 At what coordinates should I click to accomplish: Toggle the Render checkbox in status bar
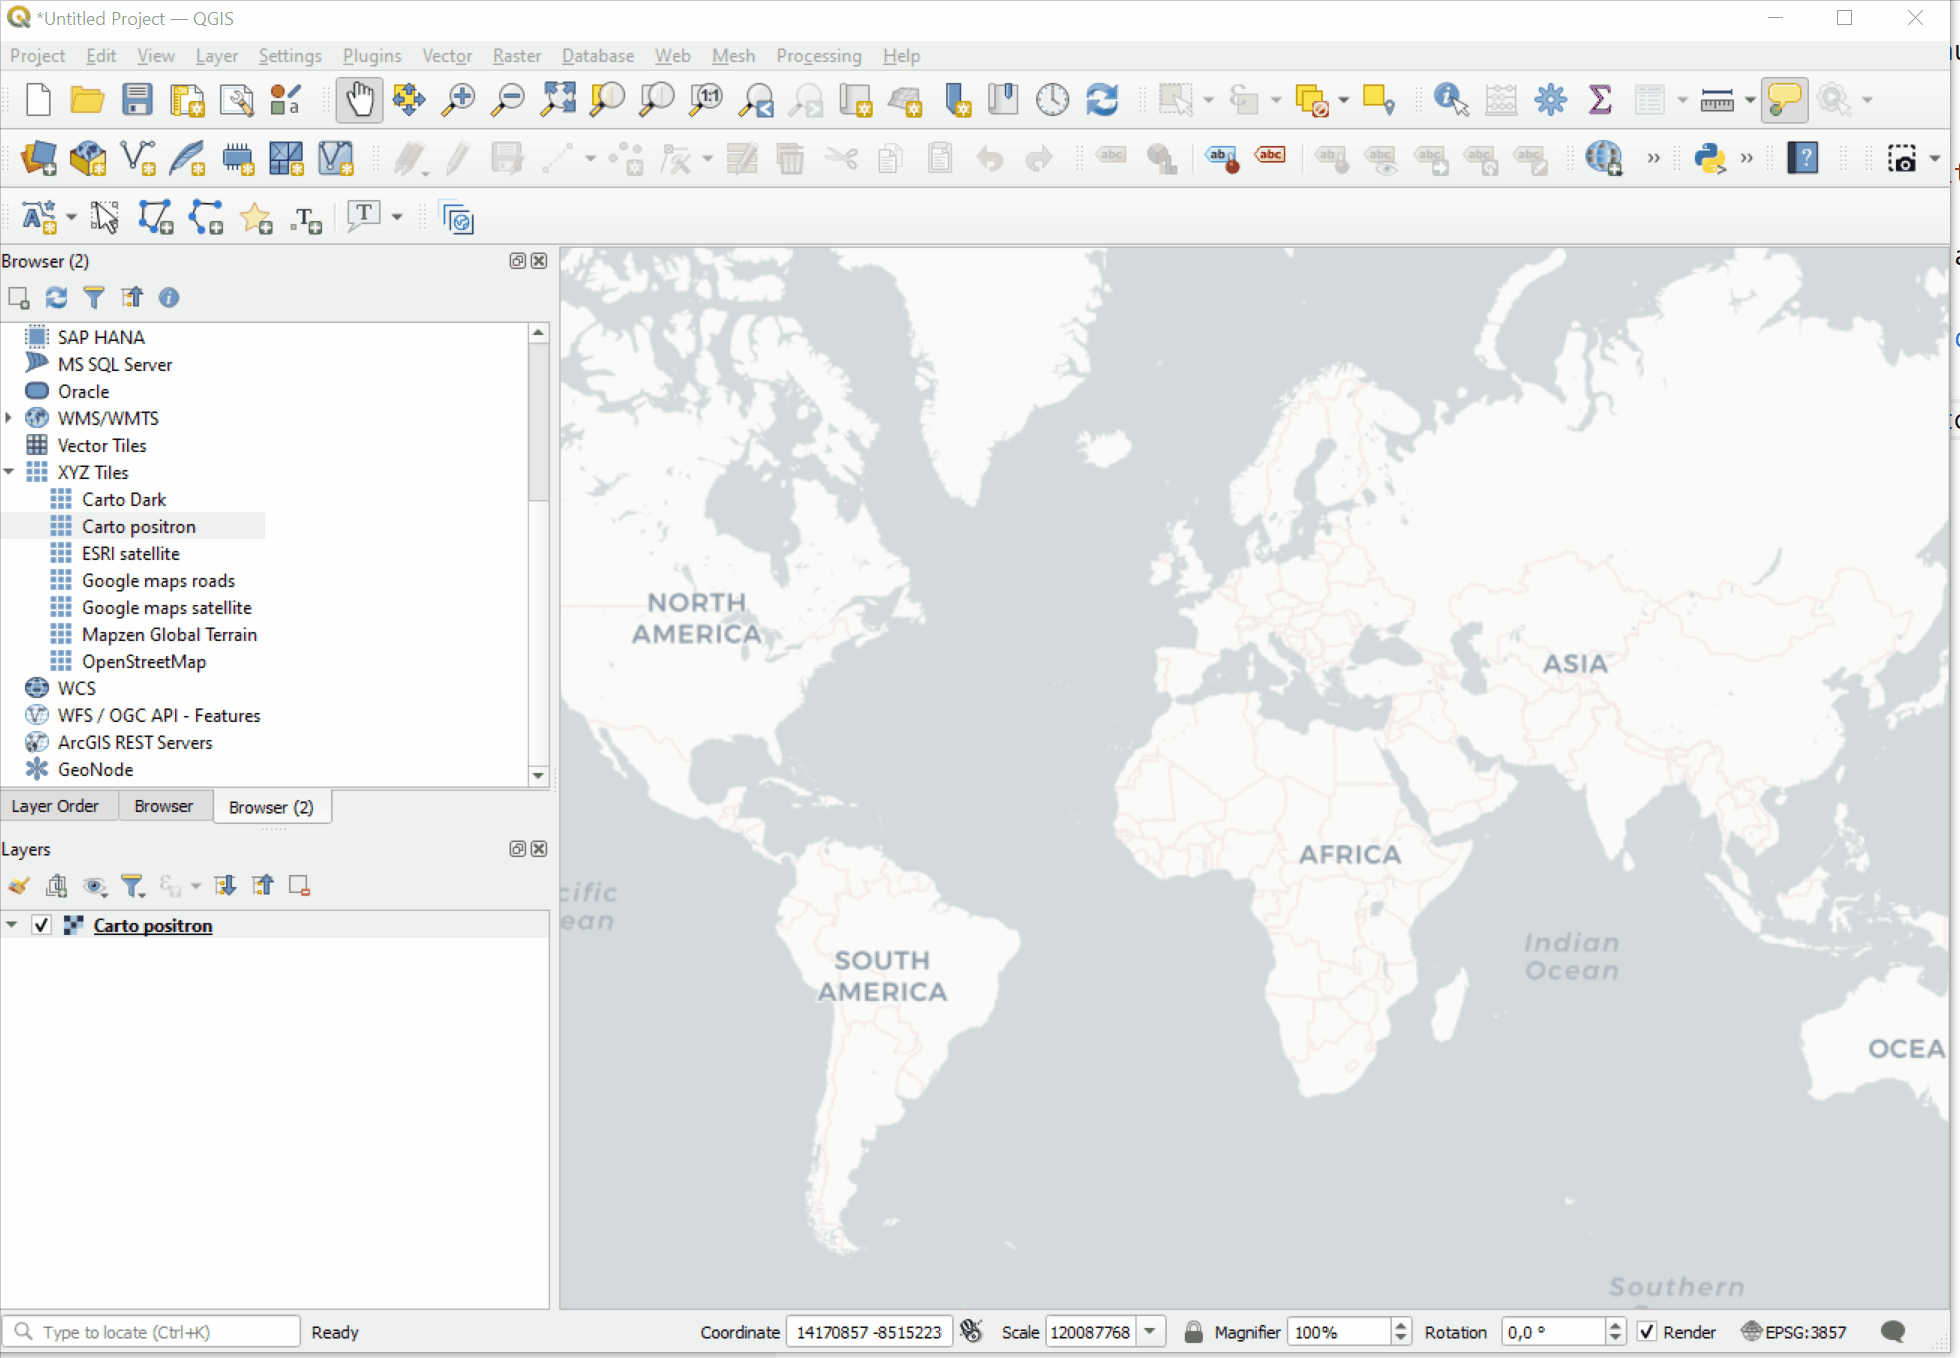click(x=1647, y=1332)
